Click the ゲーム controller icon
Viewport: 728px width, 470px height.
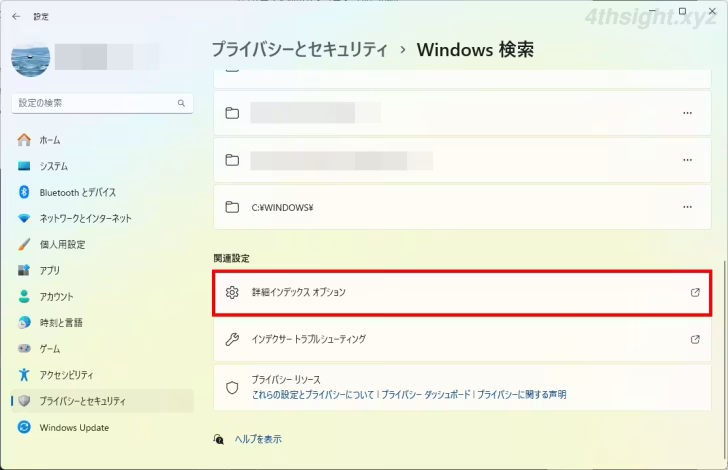pyautogui.click(x=24, y=348)
